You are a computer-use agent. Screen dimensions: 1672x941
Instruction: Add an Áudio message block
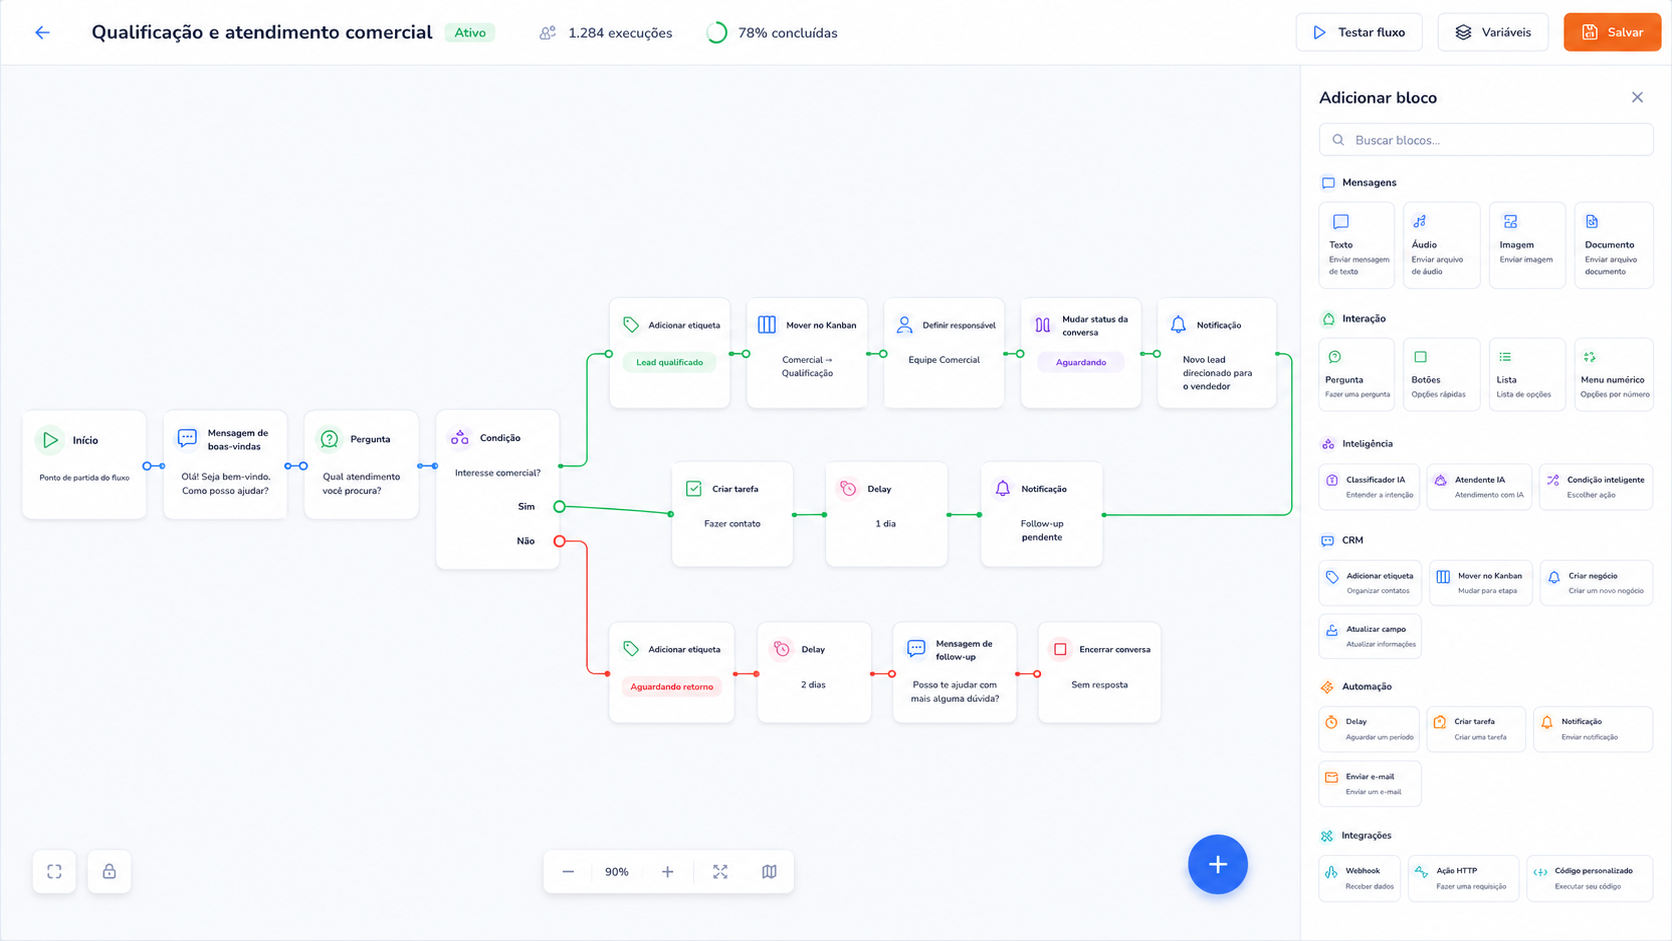click(1441, 245)
